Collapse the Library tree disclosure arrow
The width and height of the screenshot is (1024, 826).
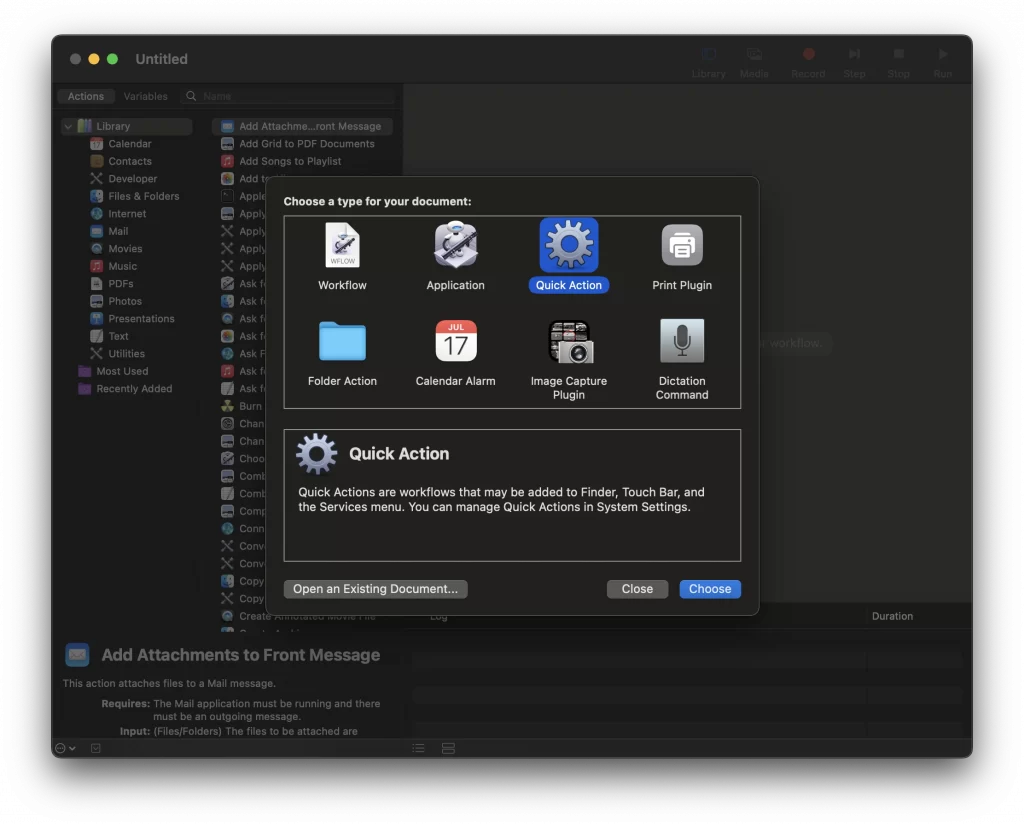point(68,127)
